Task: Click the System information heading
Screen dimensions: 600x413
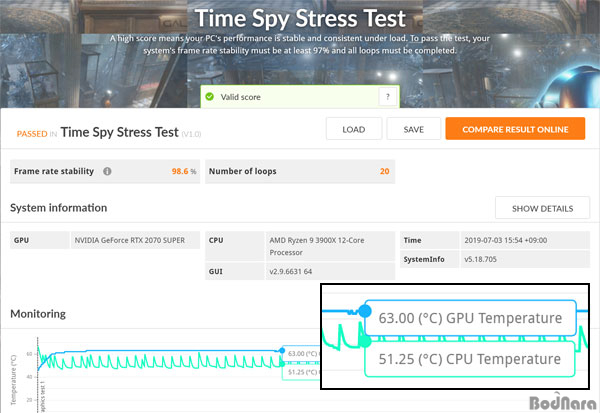Action: coord(59,208)
